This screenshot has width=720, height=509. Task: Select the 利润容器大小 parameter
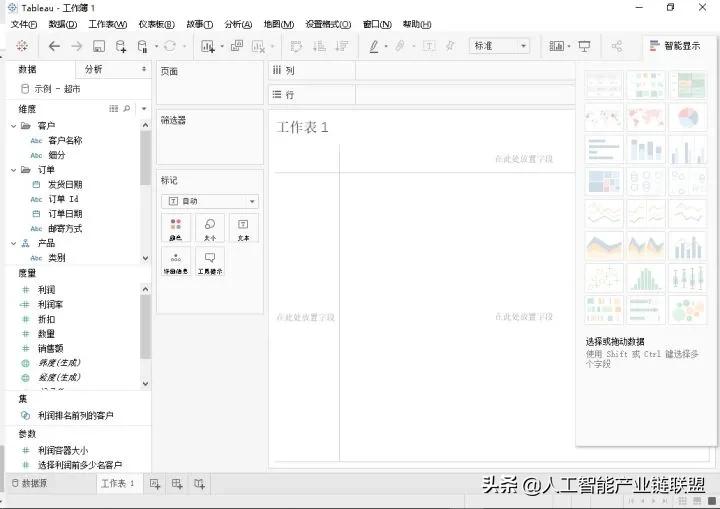coord(63,451)
